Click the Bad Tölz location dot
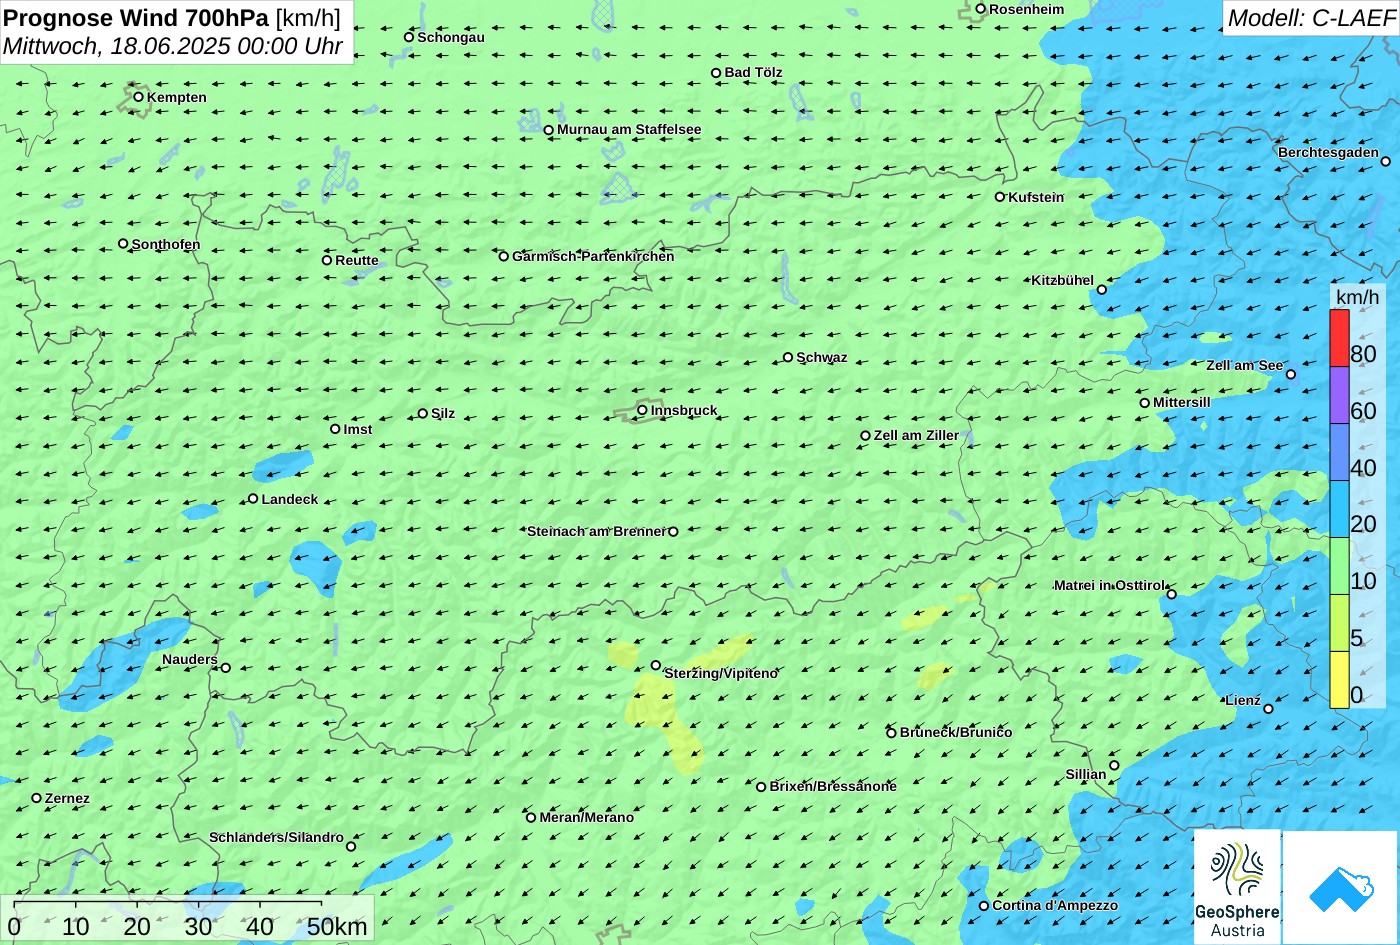The height and width of the screenshot is (945, 1400). [716, 73]
